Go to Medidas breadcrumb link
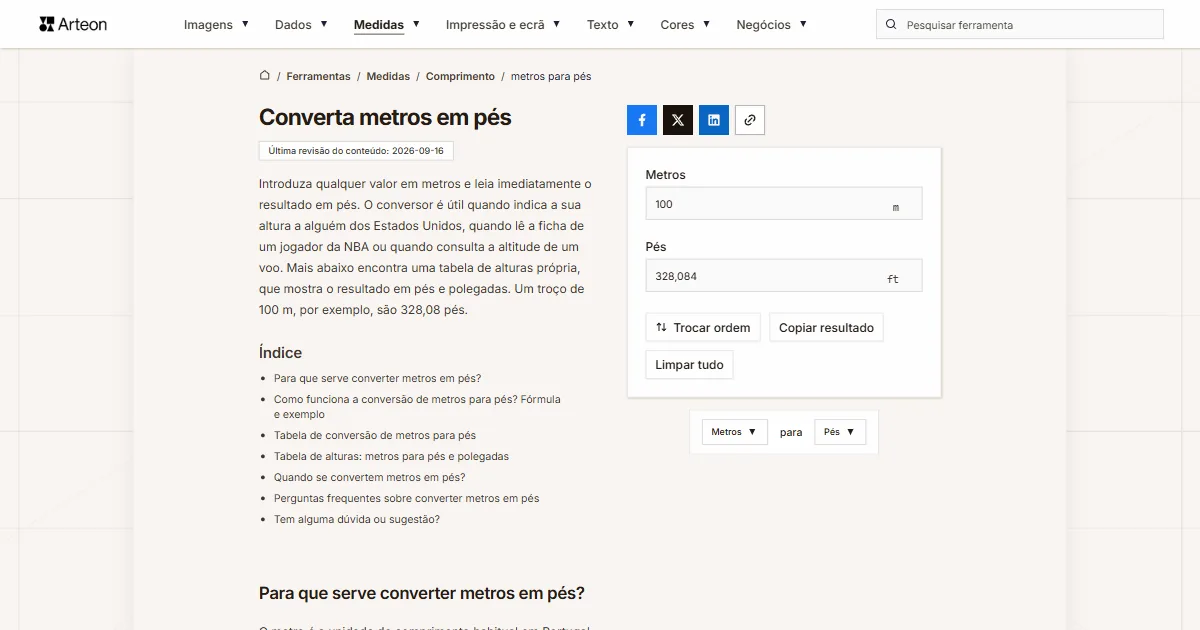Viewport: 1200px width, 630px height. tap(388, 76)
